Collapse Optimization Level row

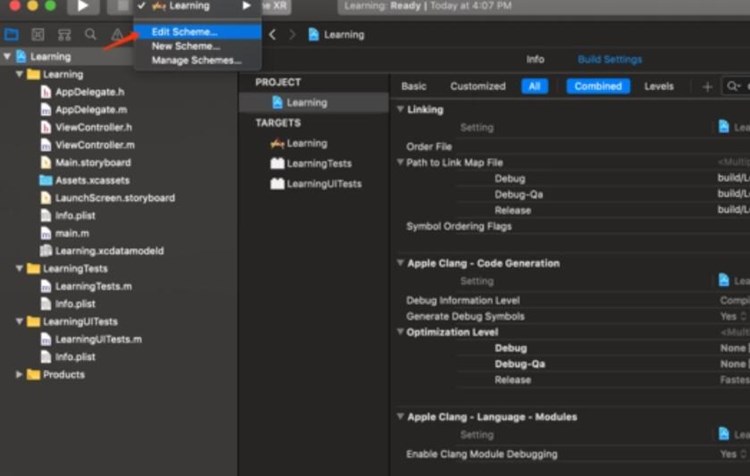[400, 332]
